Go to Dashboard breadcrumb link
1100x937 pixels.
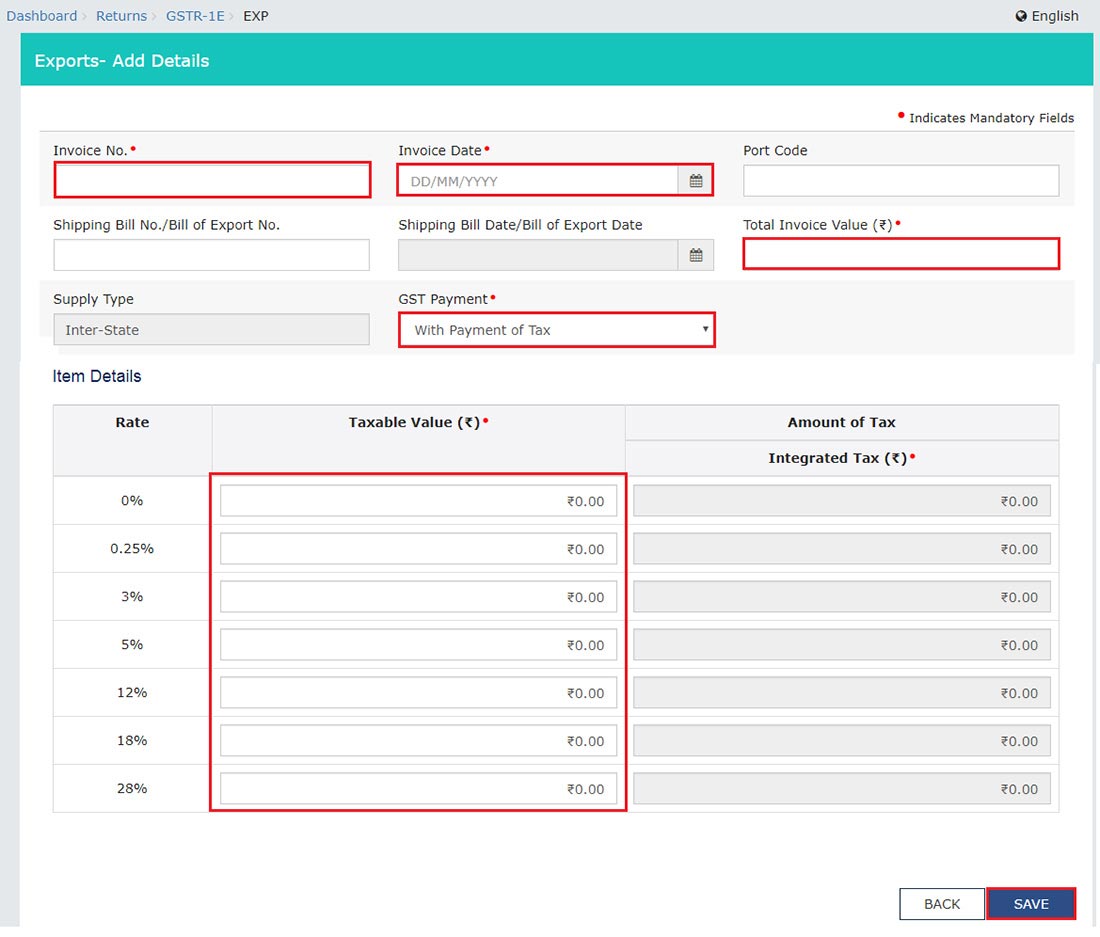41,16
